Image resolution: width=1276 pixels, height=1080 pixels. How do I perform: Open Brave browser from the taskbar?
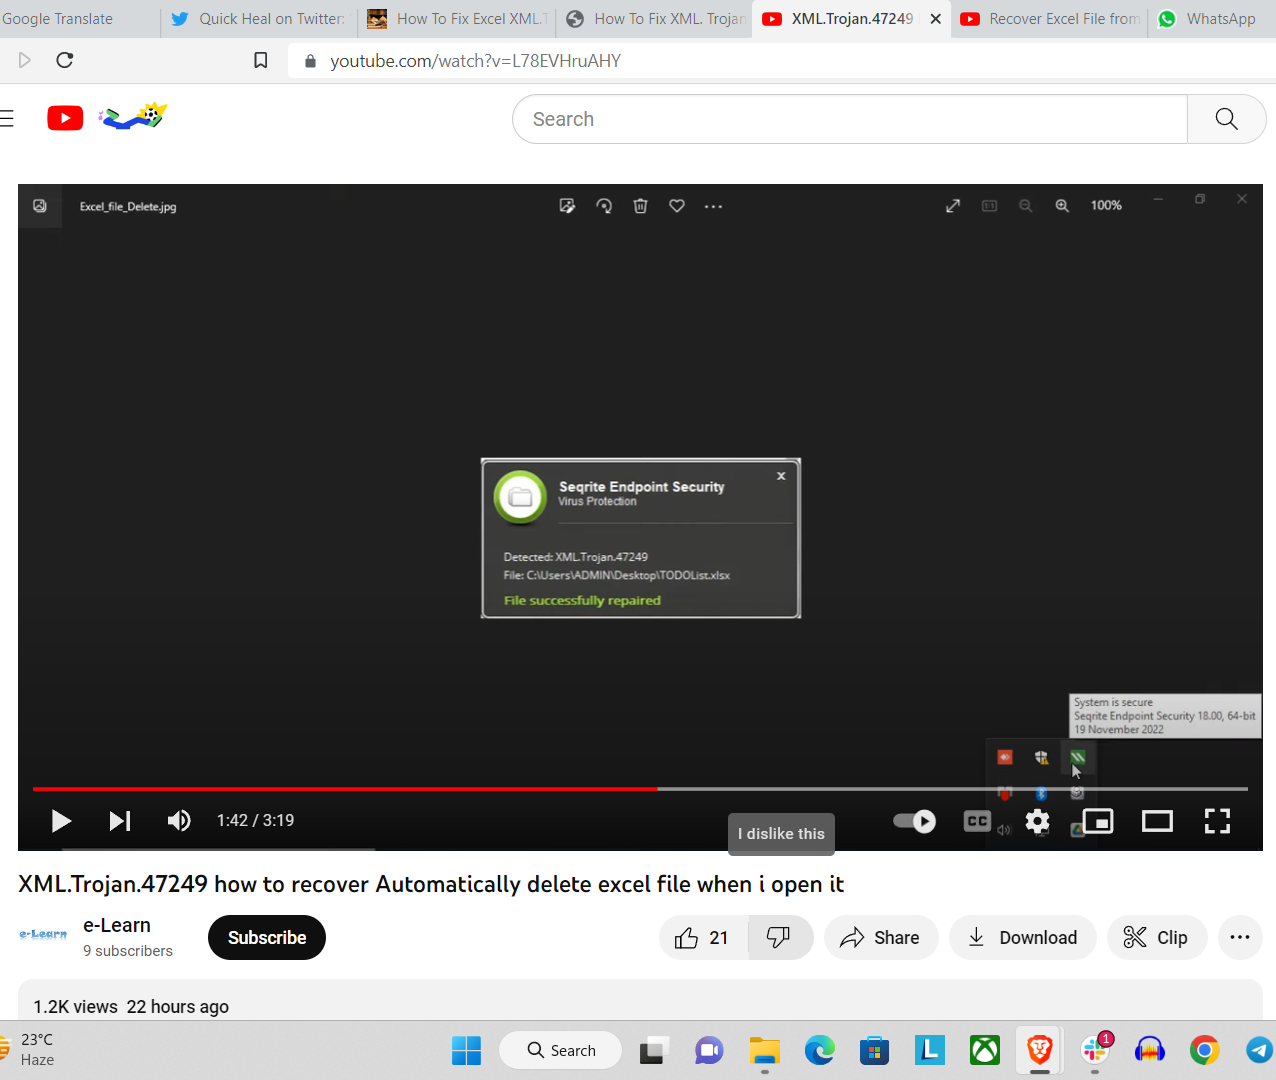(x=1040, y=1050)
